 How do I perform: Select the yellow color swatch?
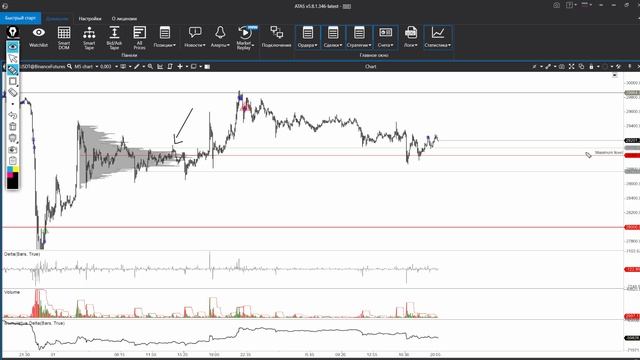16,169
